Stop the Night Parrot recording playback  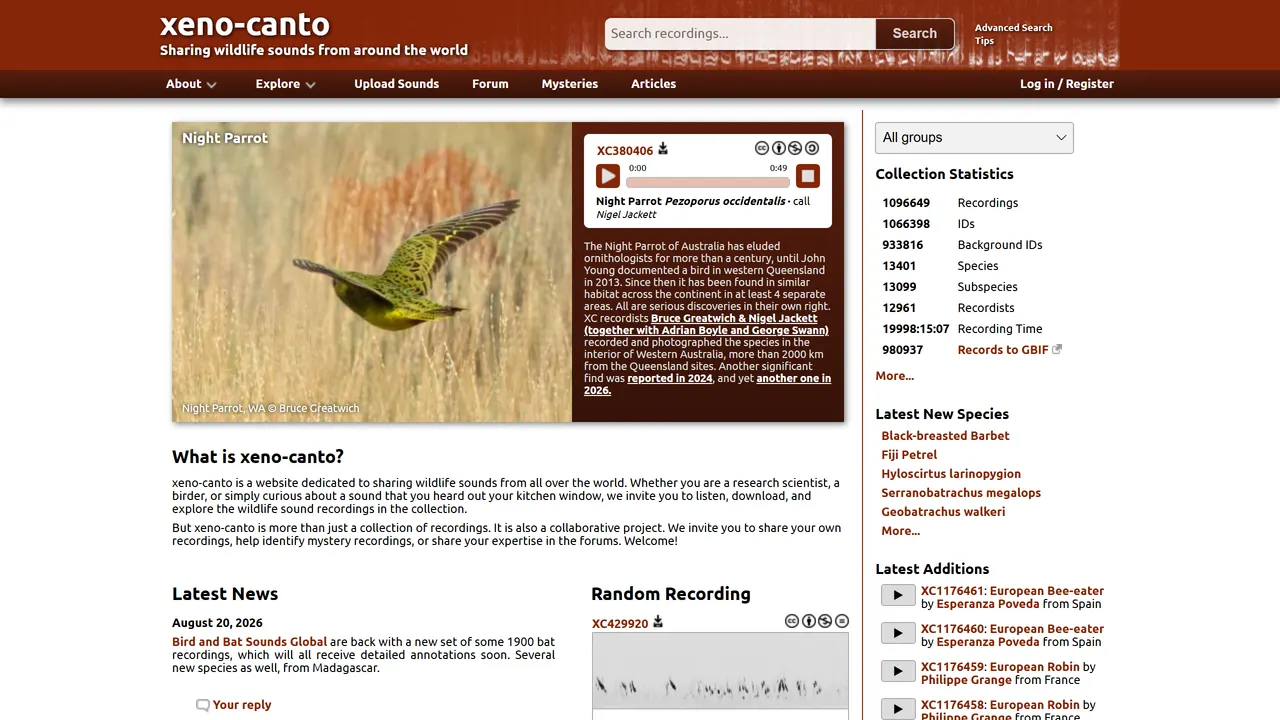(x=808, y=176)
